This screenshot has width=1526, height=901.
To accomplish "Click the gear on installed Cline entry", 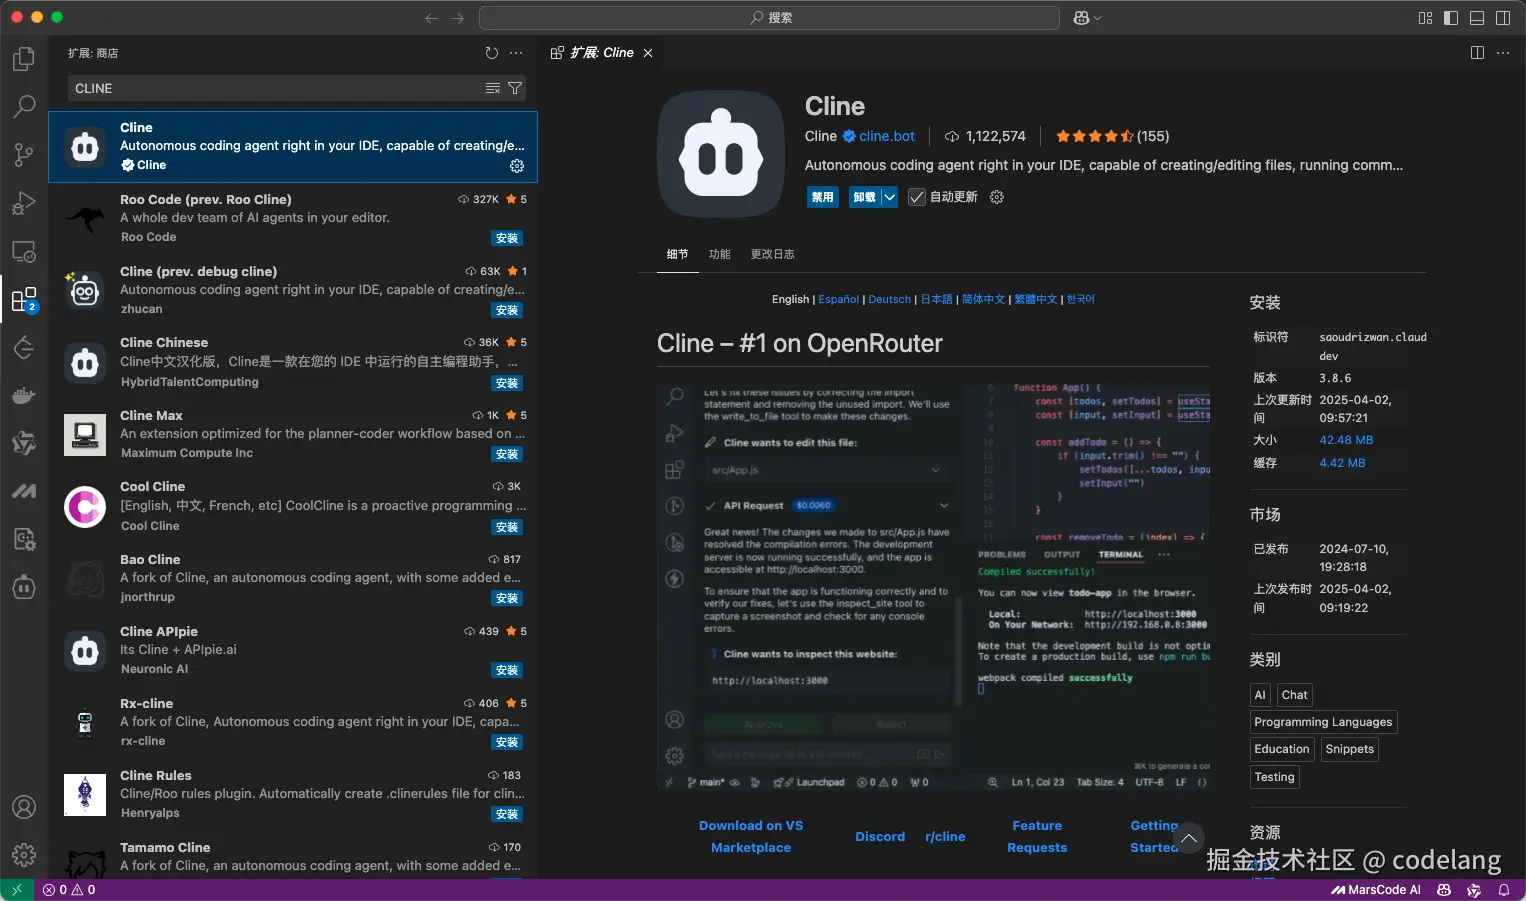I will [x=517, y=166].
